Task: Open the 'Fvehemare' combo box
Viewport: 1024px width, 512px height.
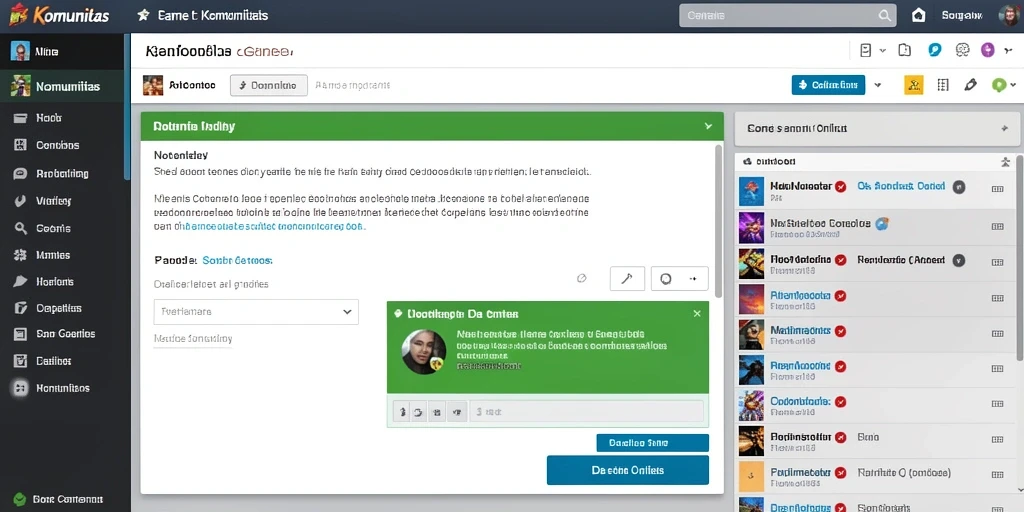Action: tap(256, 312)
